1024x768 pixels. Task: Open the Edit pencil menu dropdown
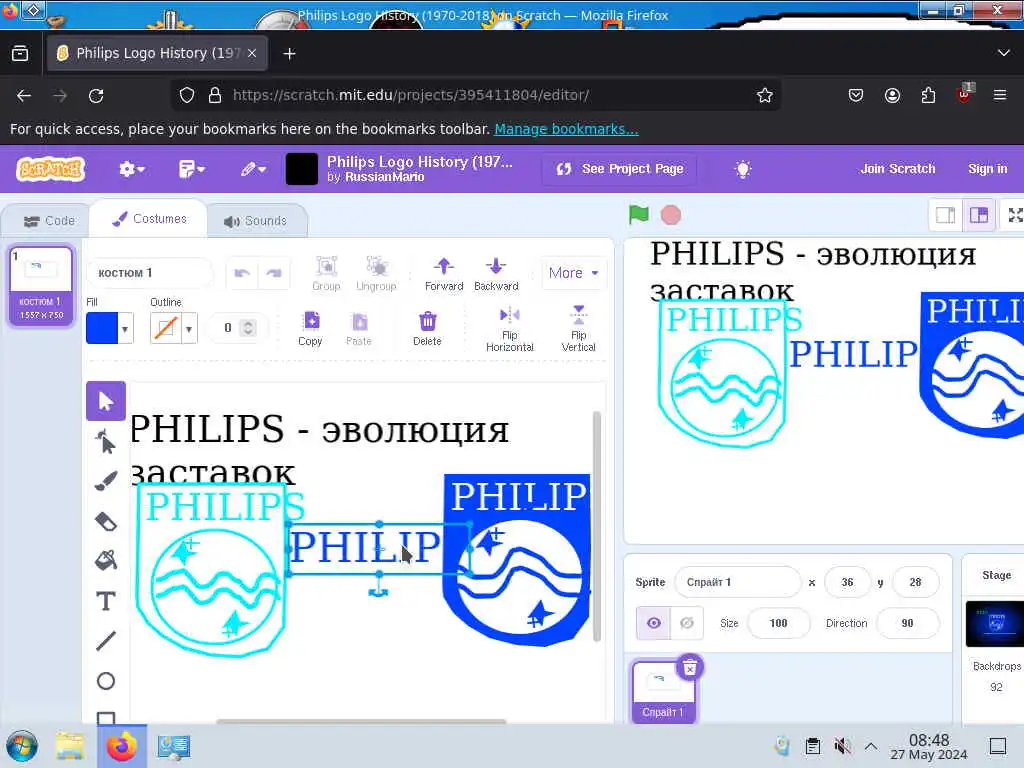(253, 169)
